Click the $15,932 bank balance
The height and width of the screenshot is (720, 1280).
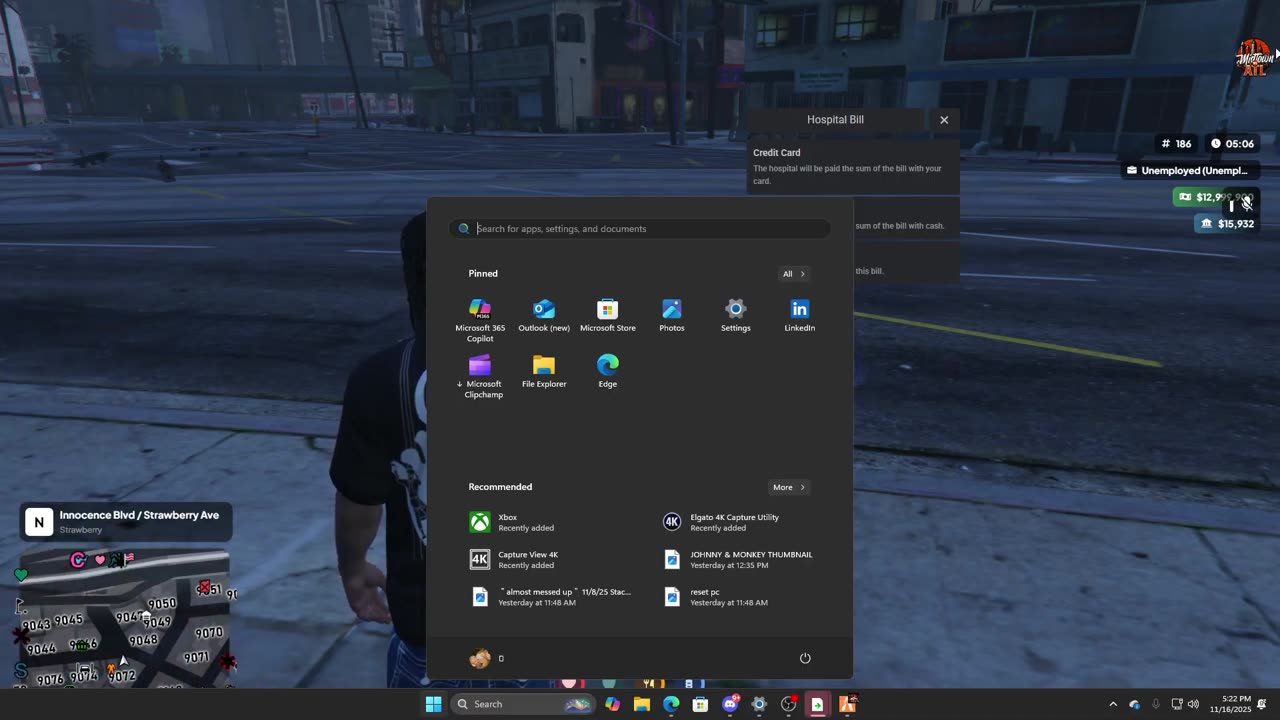tap(1226, 224)
